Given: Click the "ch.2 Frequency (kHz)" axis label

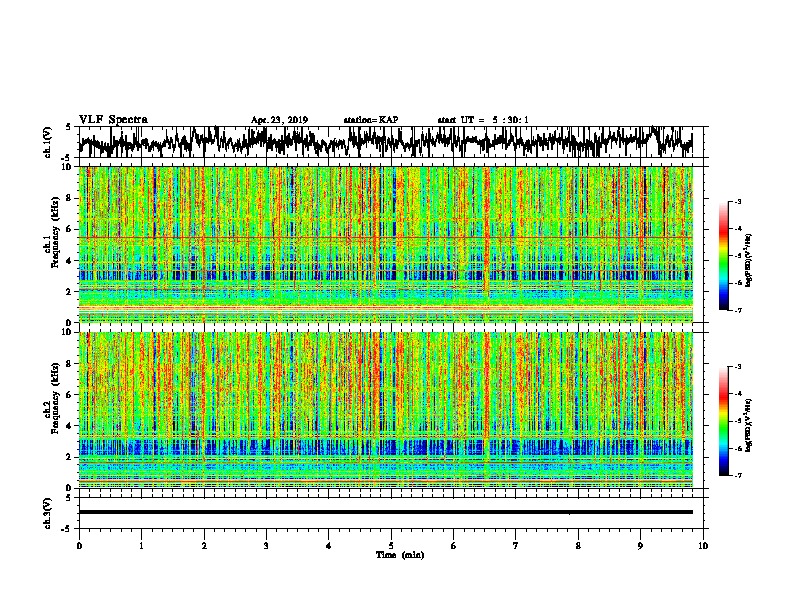Looking at the screenshot, I should pyautogui.click(x=52, y=398).
